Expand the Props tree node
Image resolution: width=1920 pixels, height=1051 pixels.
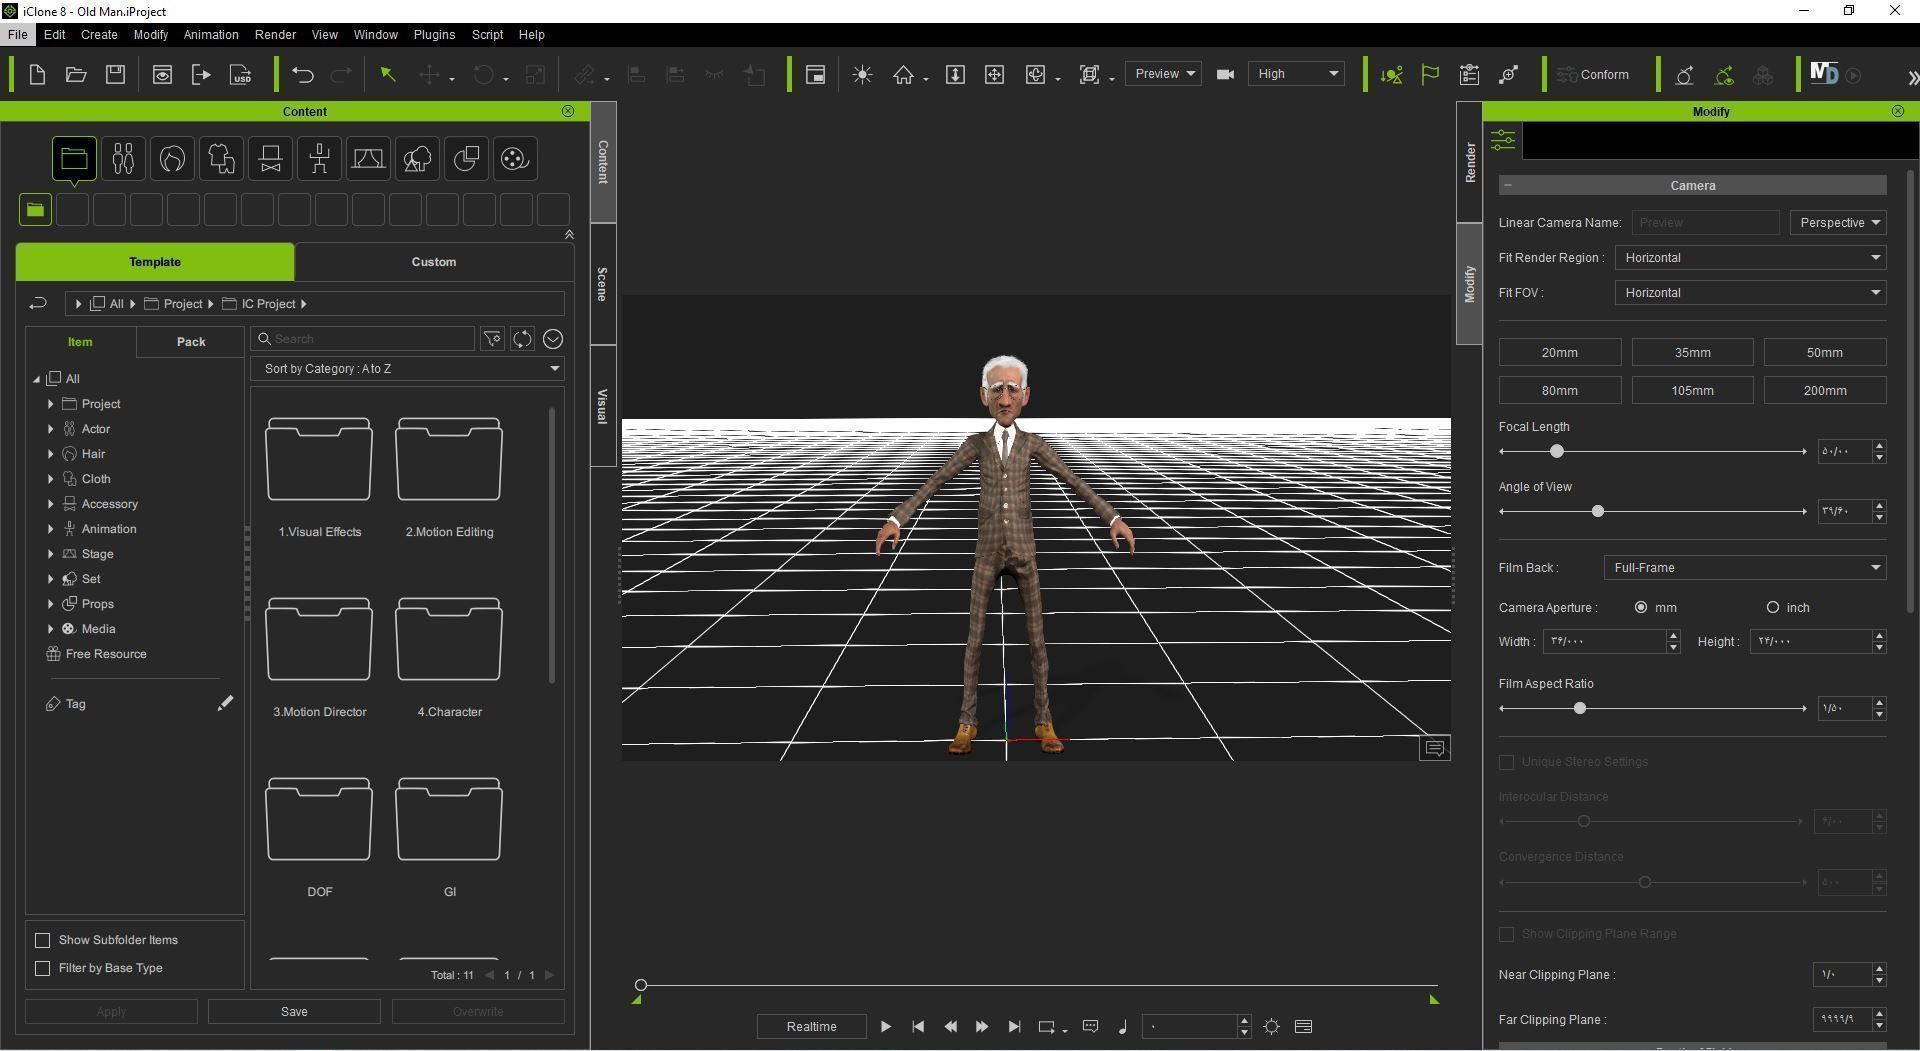(50, 604)
